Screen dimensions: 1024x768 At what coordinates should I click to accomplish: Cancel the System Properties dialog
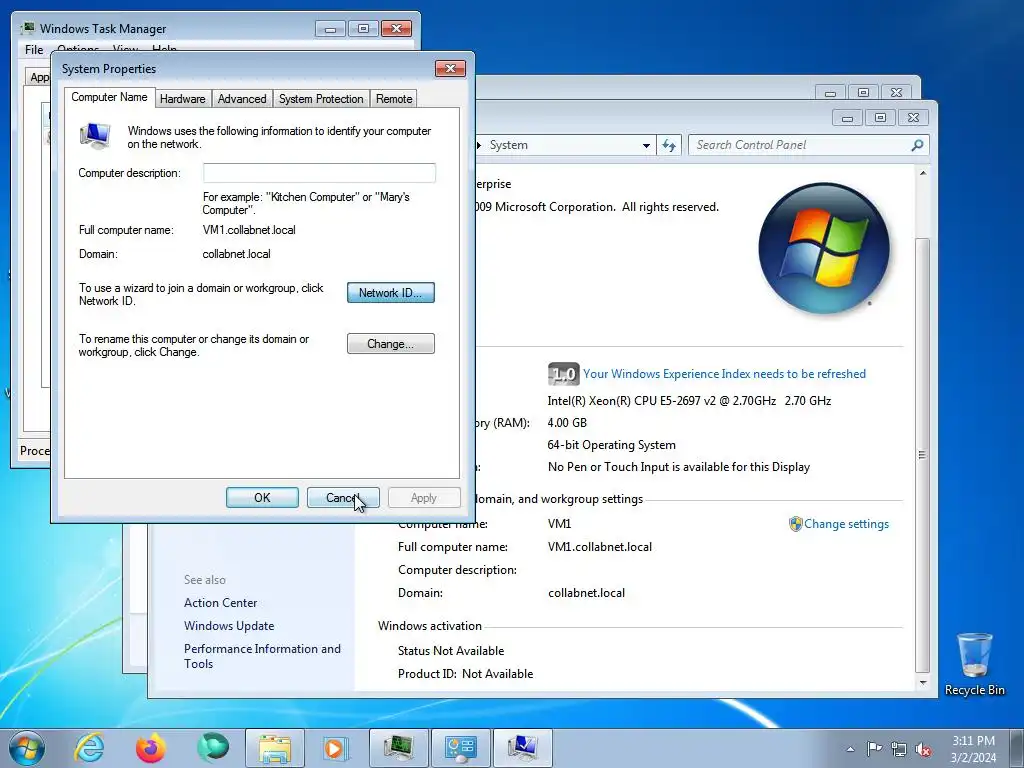pyautogui.click(x=343, y=498)
